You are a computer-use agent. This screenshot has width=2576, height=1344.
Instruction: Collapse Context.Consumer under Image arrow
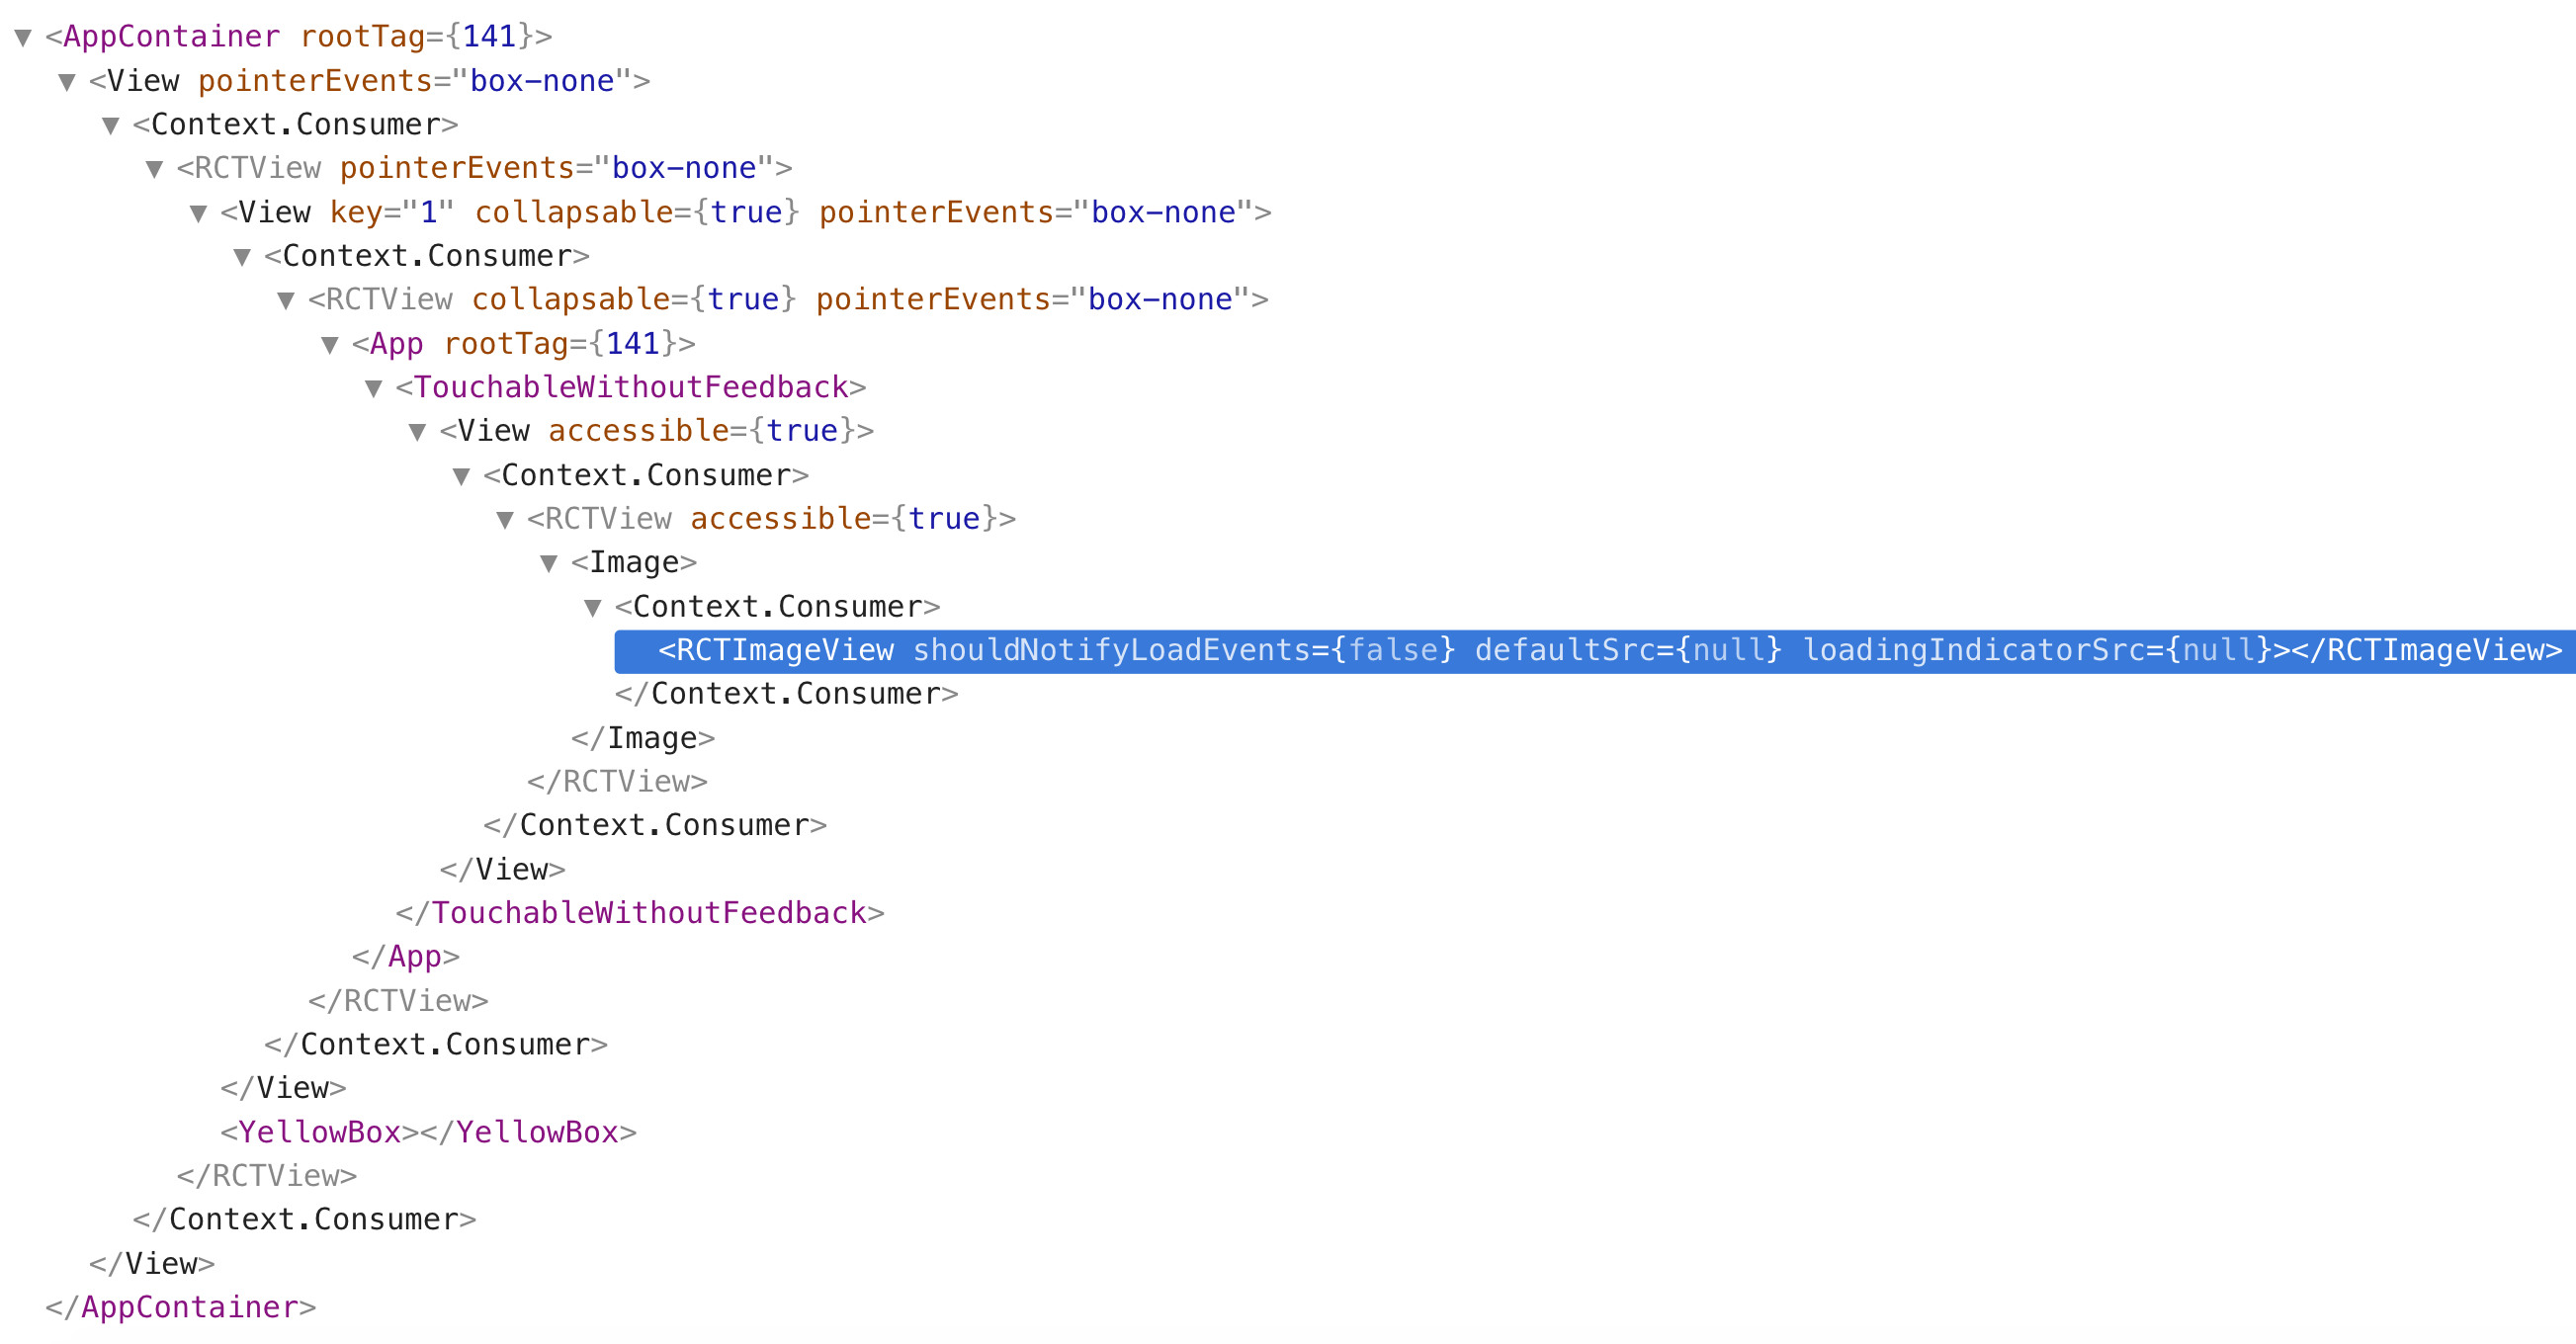(593, 608)
